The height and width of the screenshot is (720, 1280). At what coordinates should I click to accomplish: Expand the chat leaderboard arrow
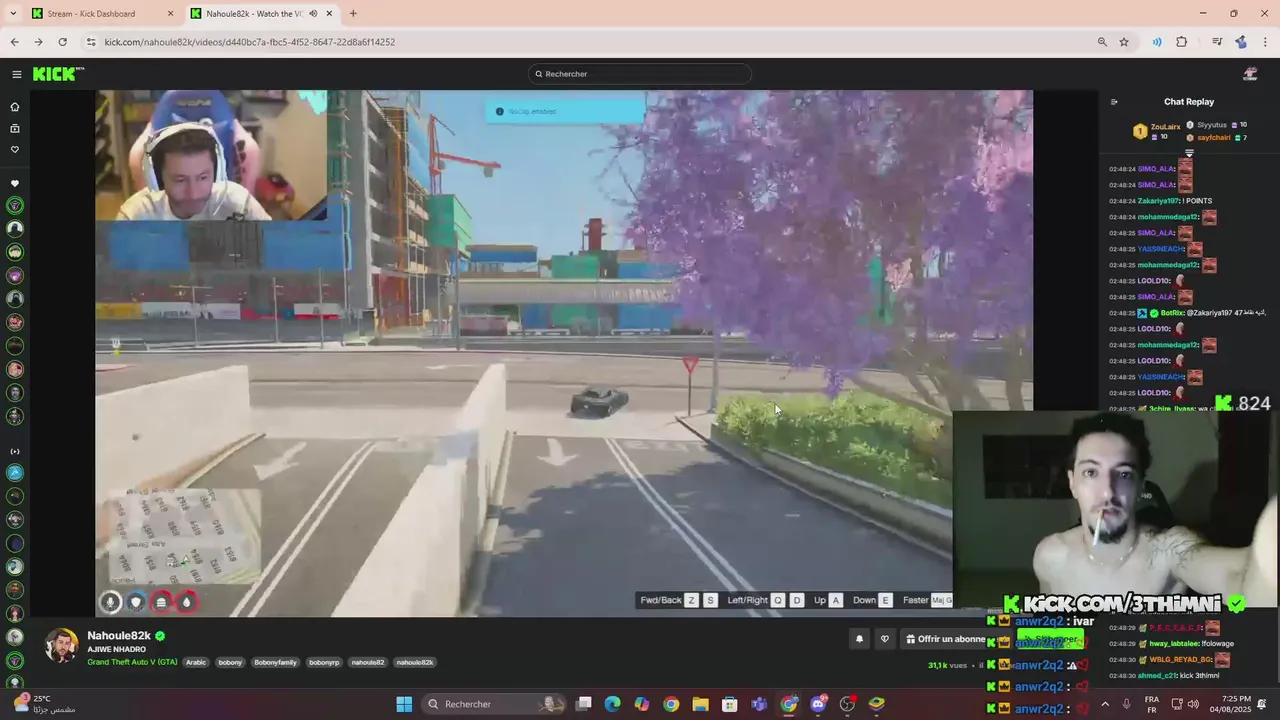[1189, 153]
